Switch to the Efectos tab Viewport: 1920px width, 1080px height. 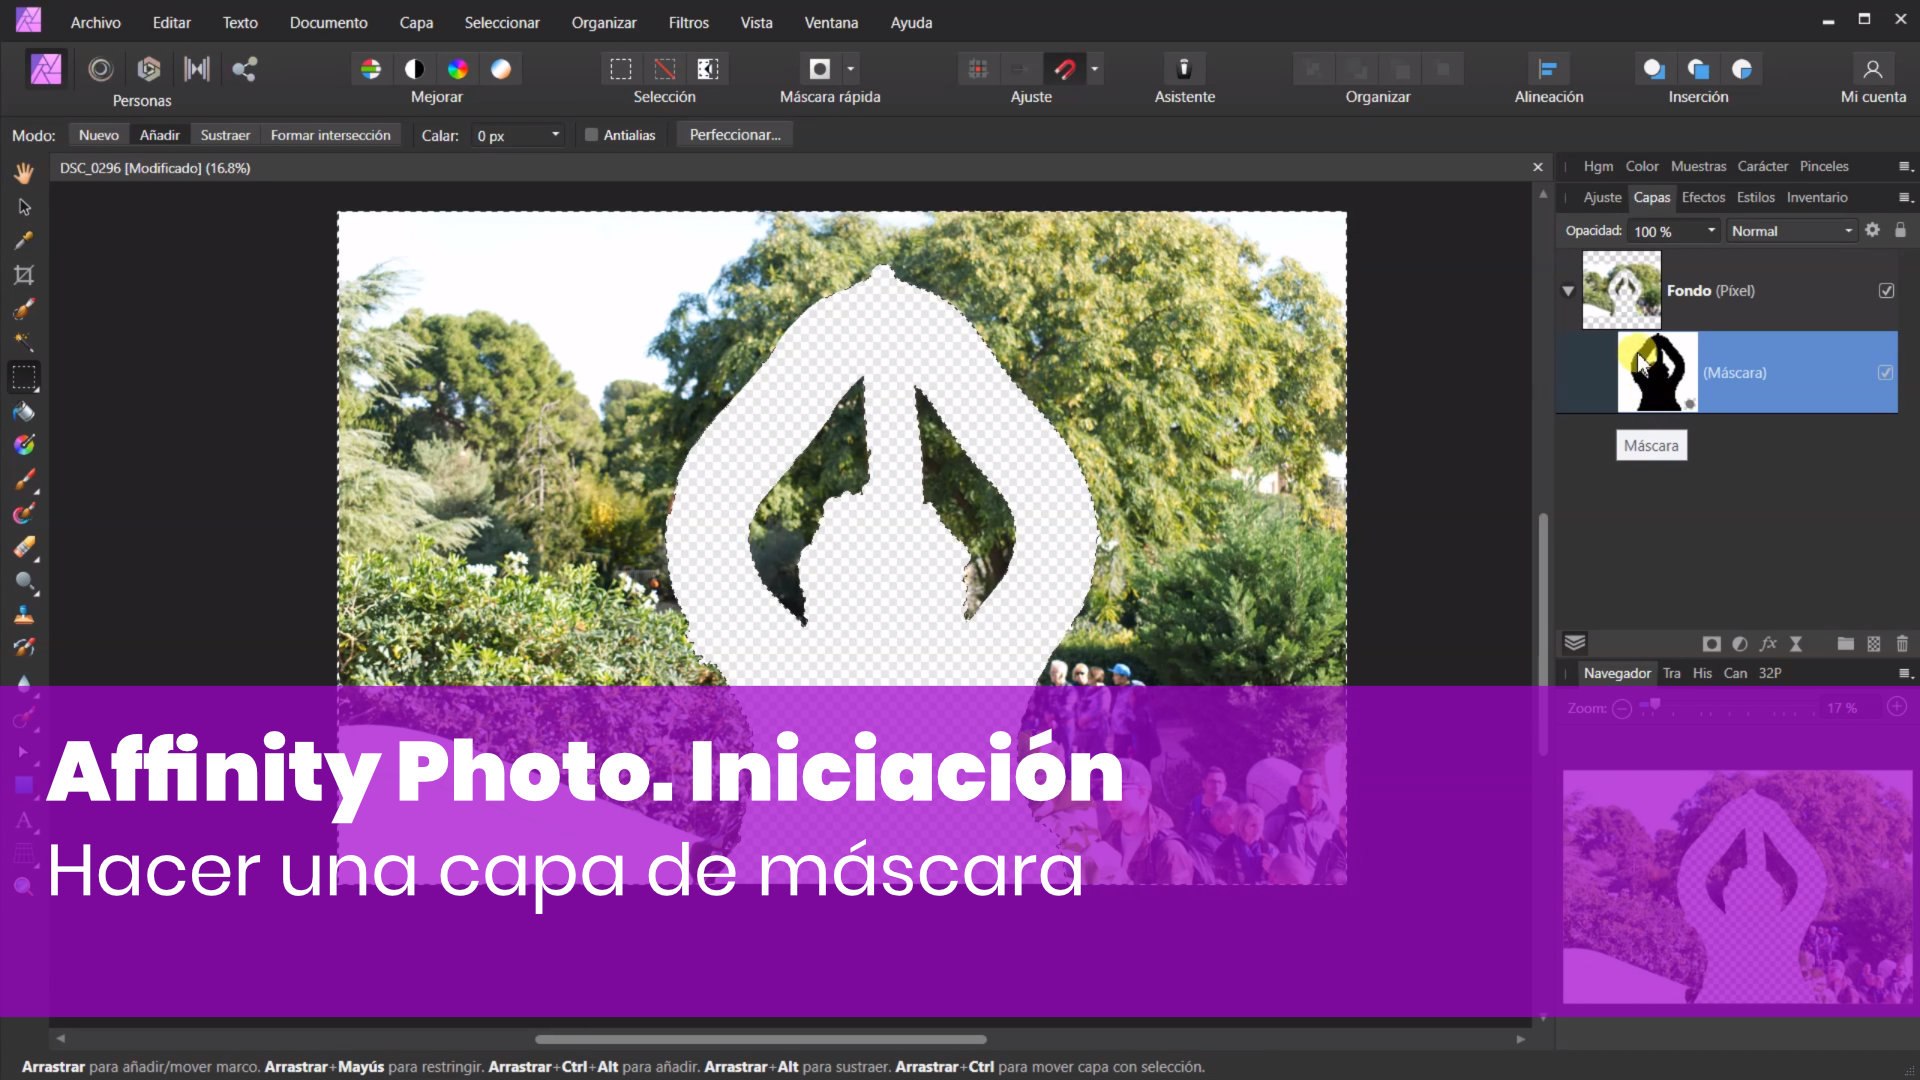point(1703,198)
